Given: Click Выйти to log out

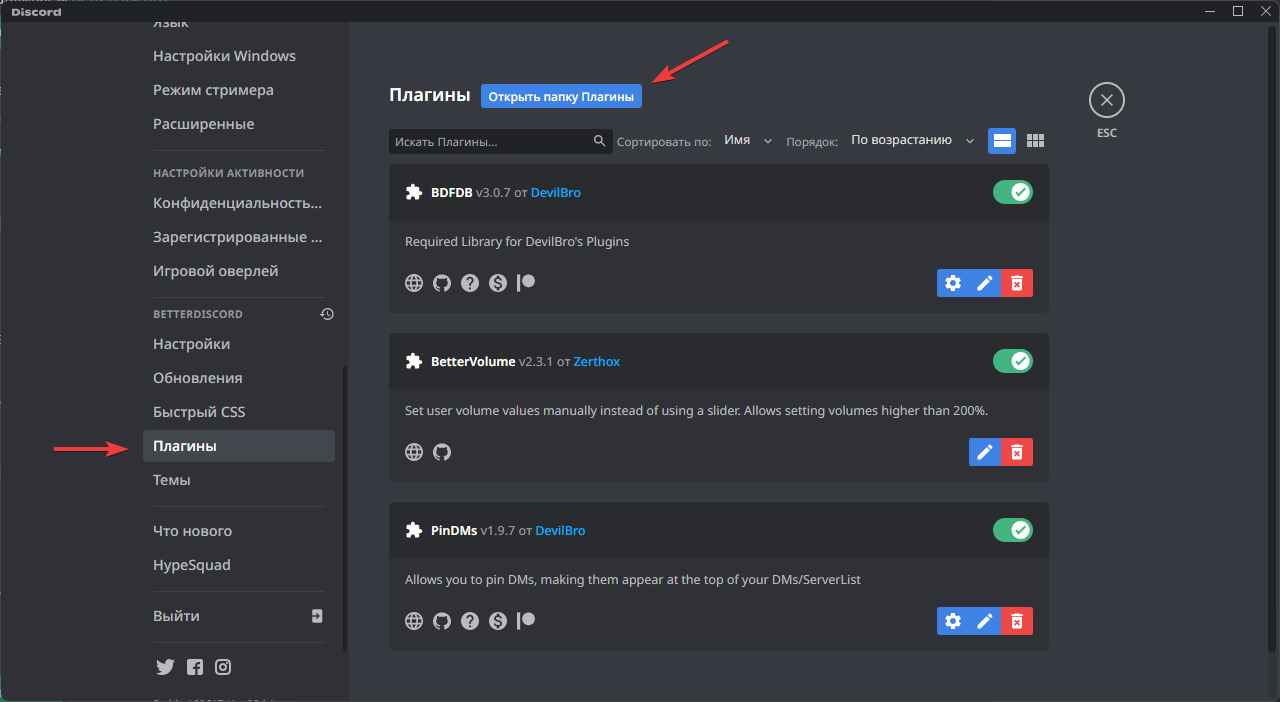Looking at the screenshot, I should coord(239,616).
